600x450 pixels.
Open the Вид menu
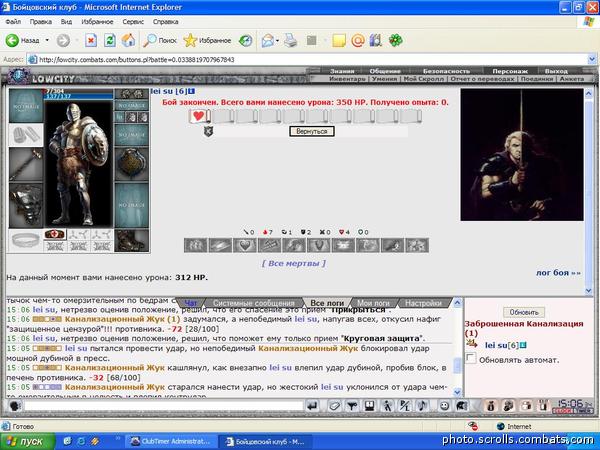click(66, 22)
